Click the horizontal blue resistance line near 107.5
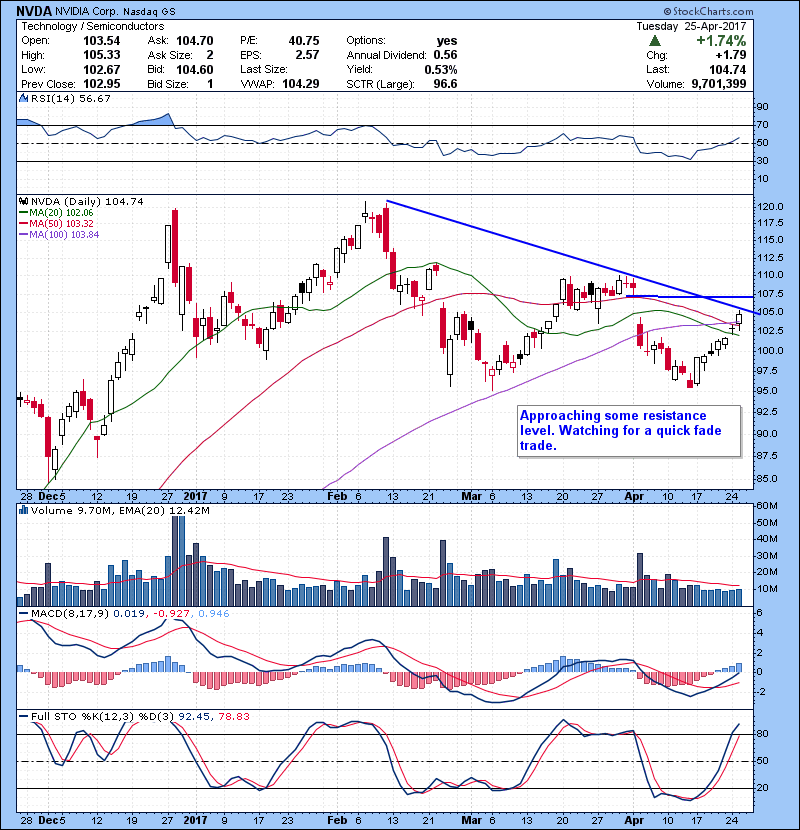 [689, 296]
